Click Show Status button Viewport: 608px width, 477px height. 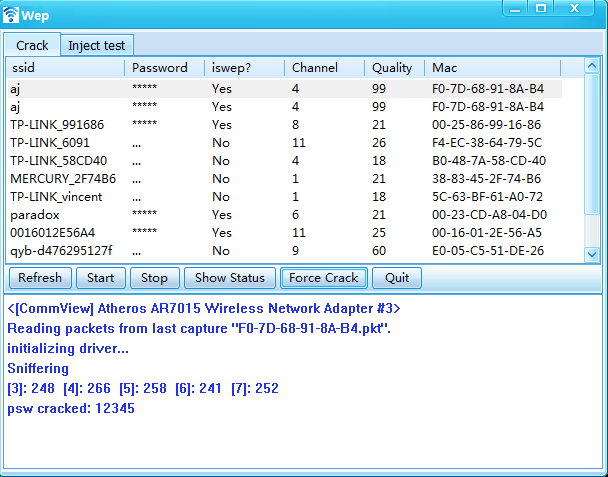pyautogui.click(x=230, y=278)
